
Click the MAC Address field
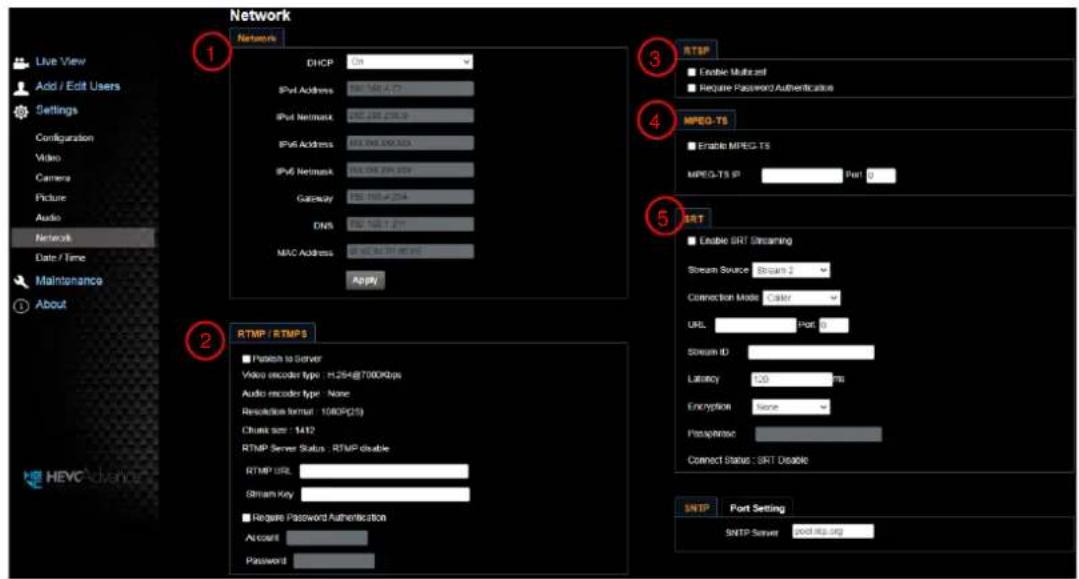(409, 251)
